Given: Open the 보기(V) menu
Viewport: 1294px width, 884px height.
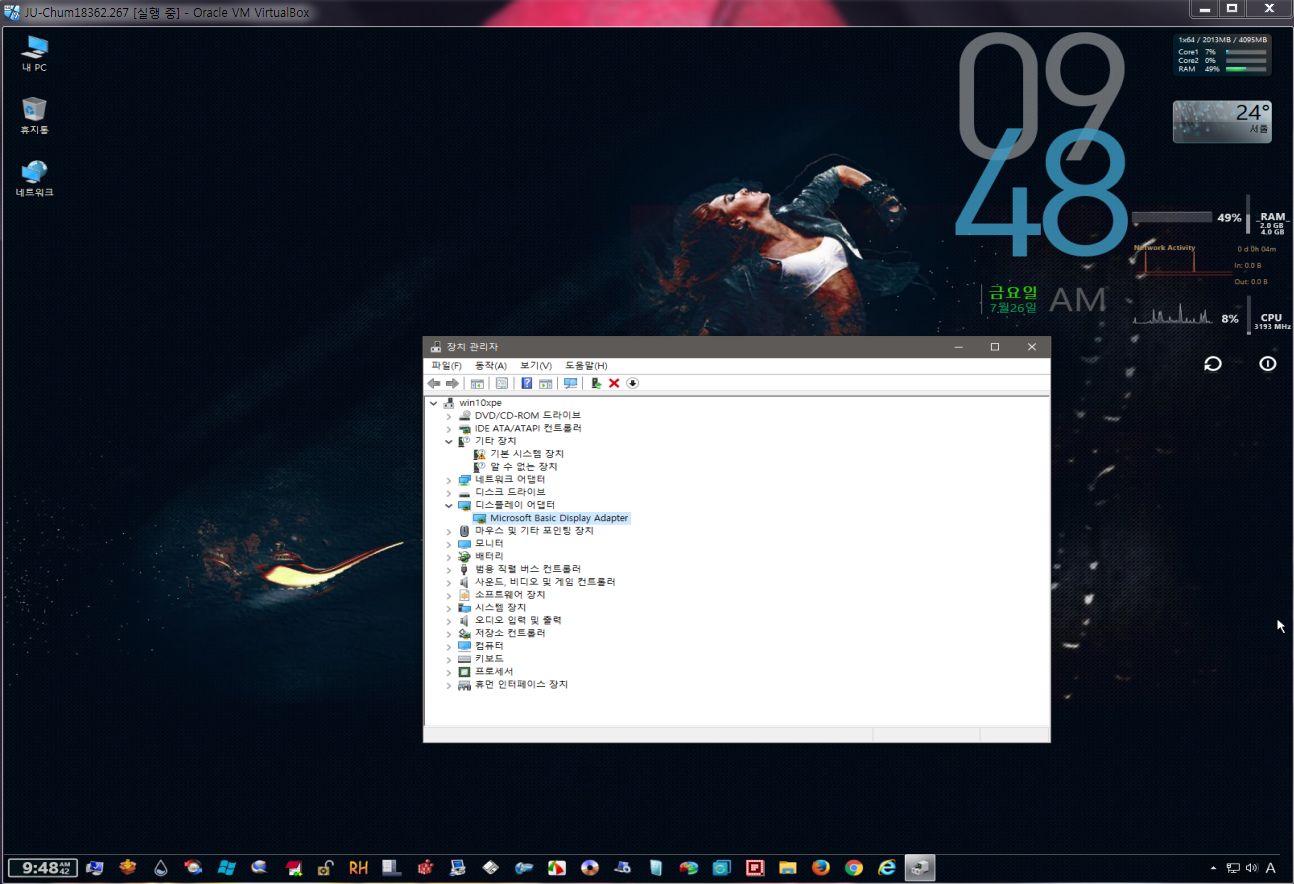Looking at the screenshot, I should click(x=536, y=366).
